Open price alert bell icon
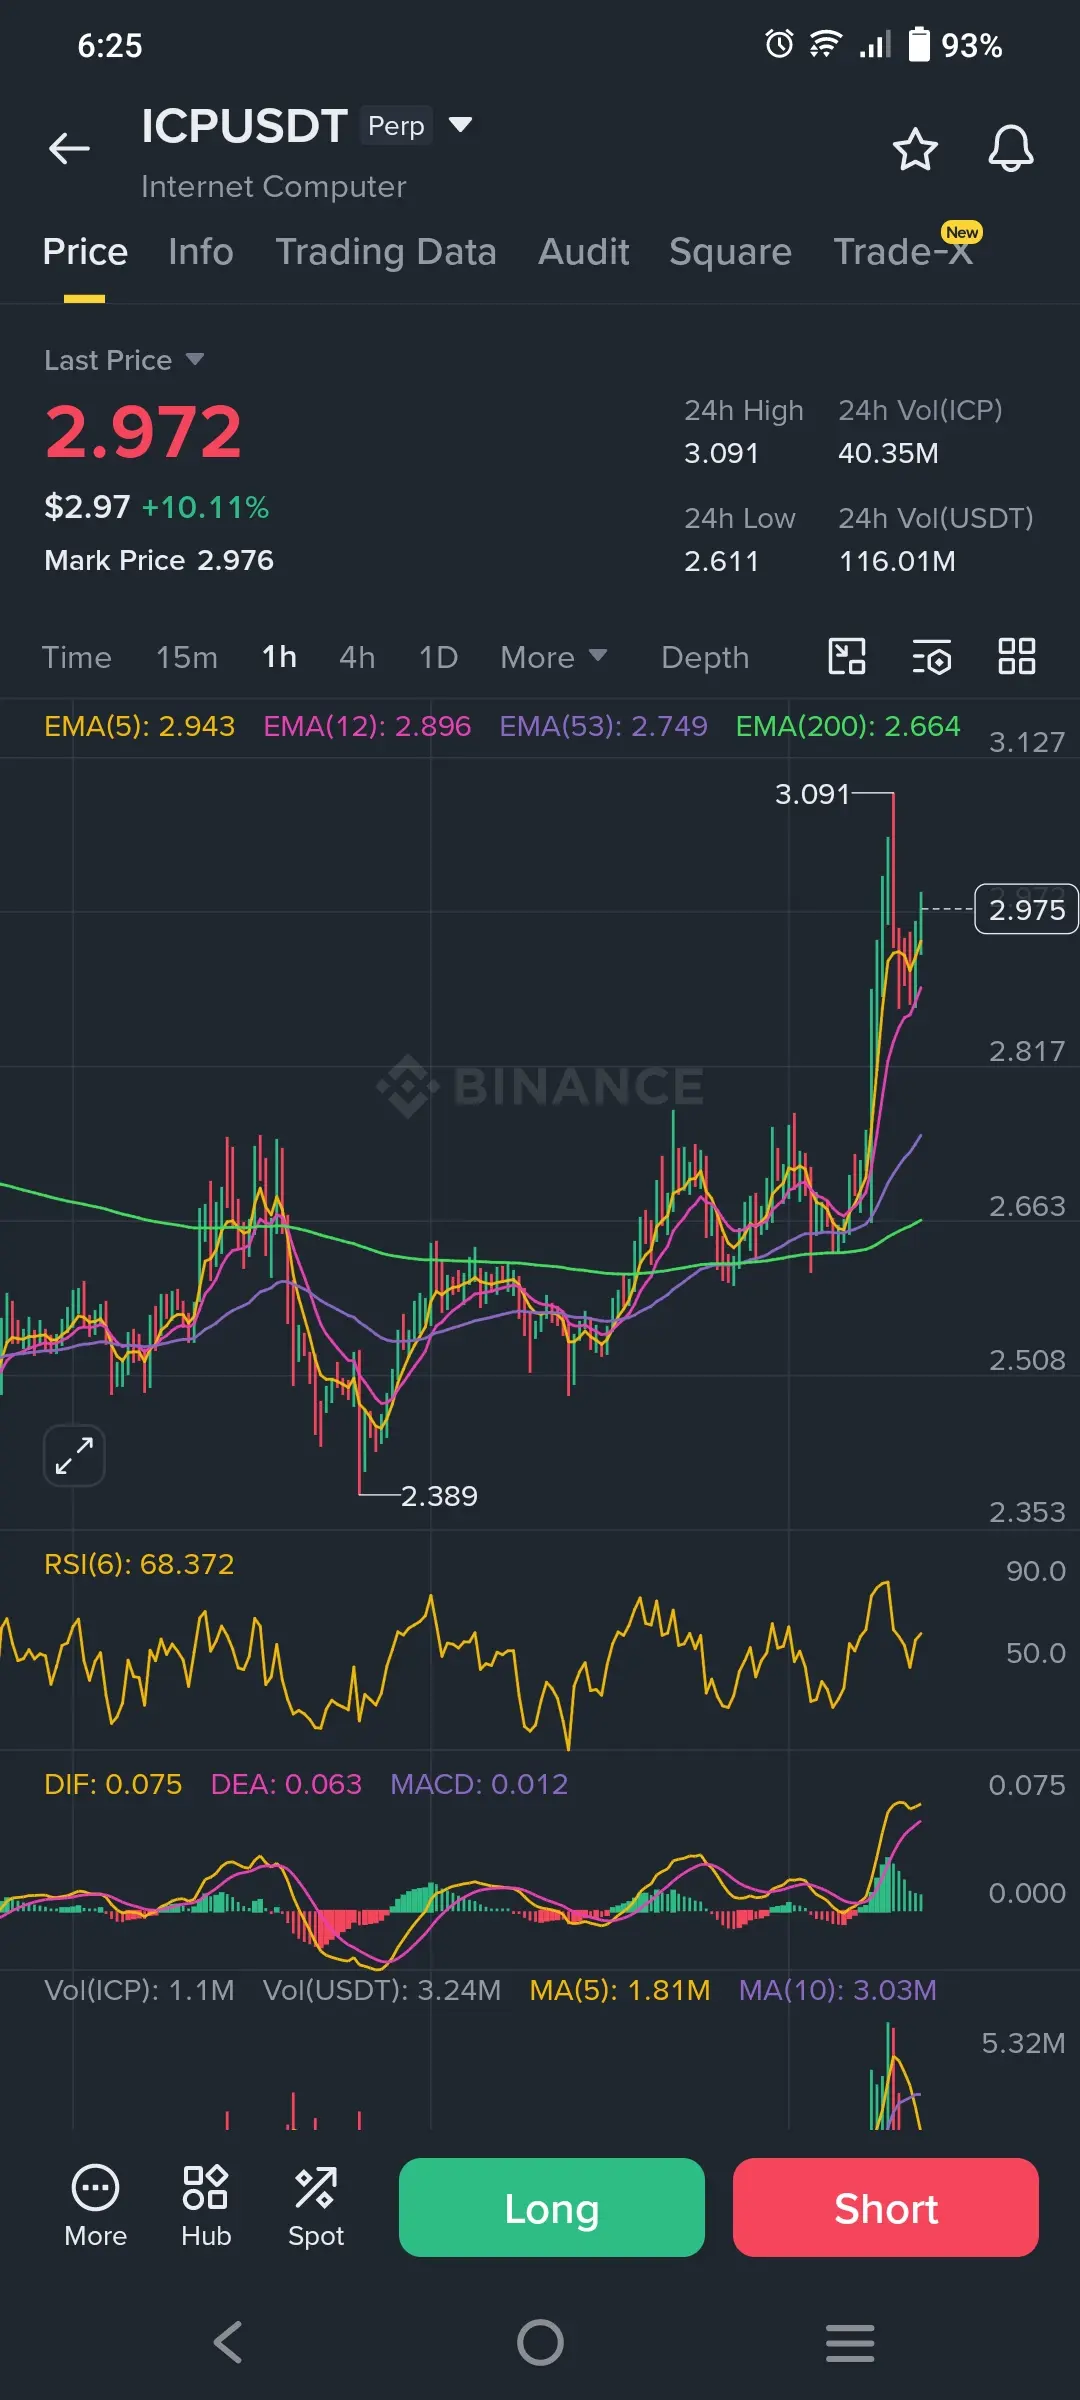The image size is (1080, 2400). 1011,149
